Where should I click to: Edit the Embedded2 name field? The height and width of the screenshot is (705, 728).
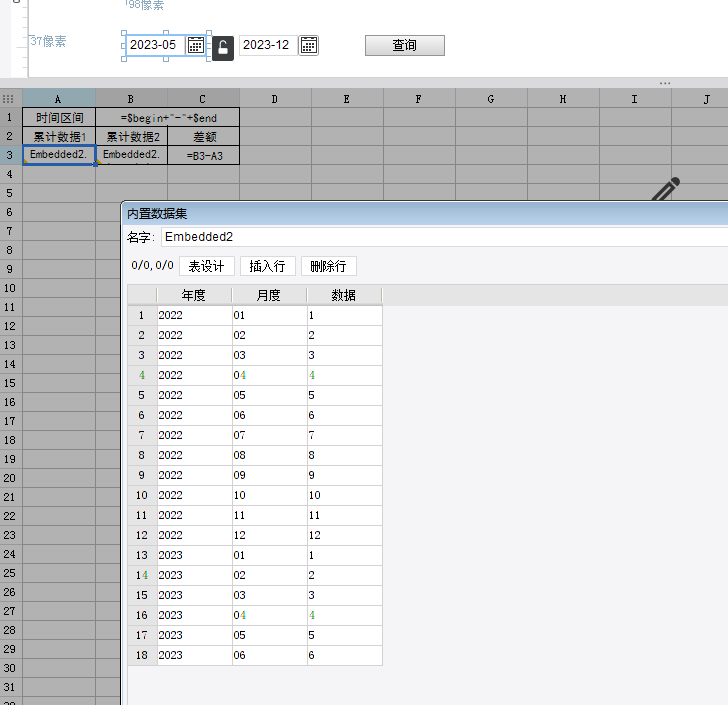(444, 237)
